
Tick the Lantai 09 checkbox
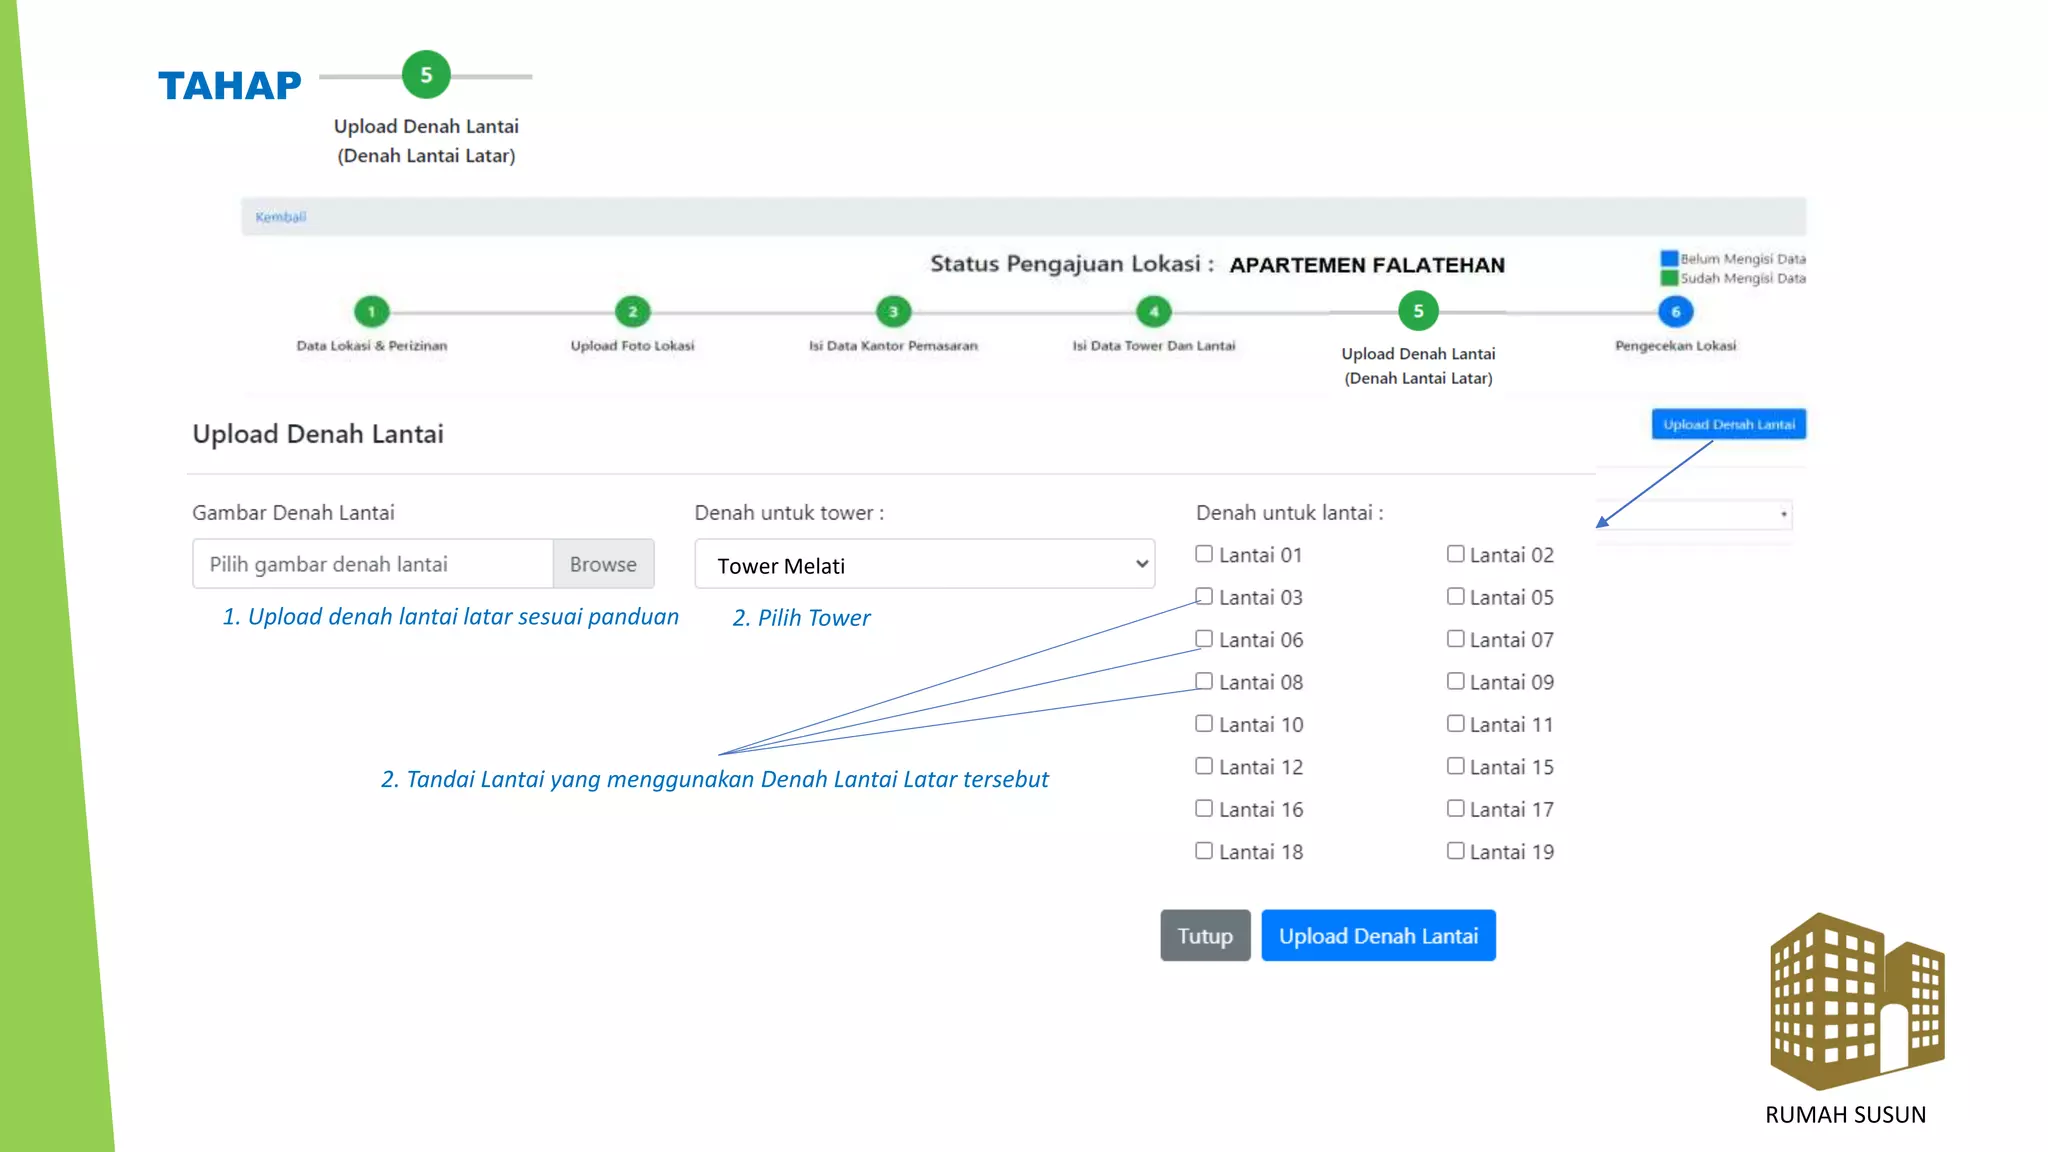pos(1455,681)
